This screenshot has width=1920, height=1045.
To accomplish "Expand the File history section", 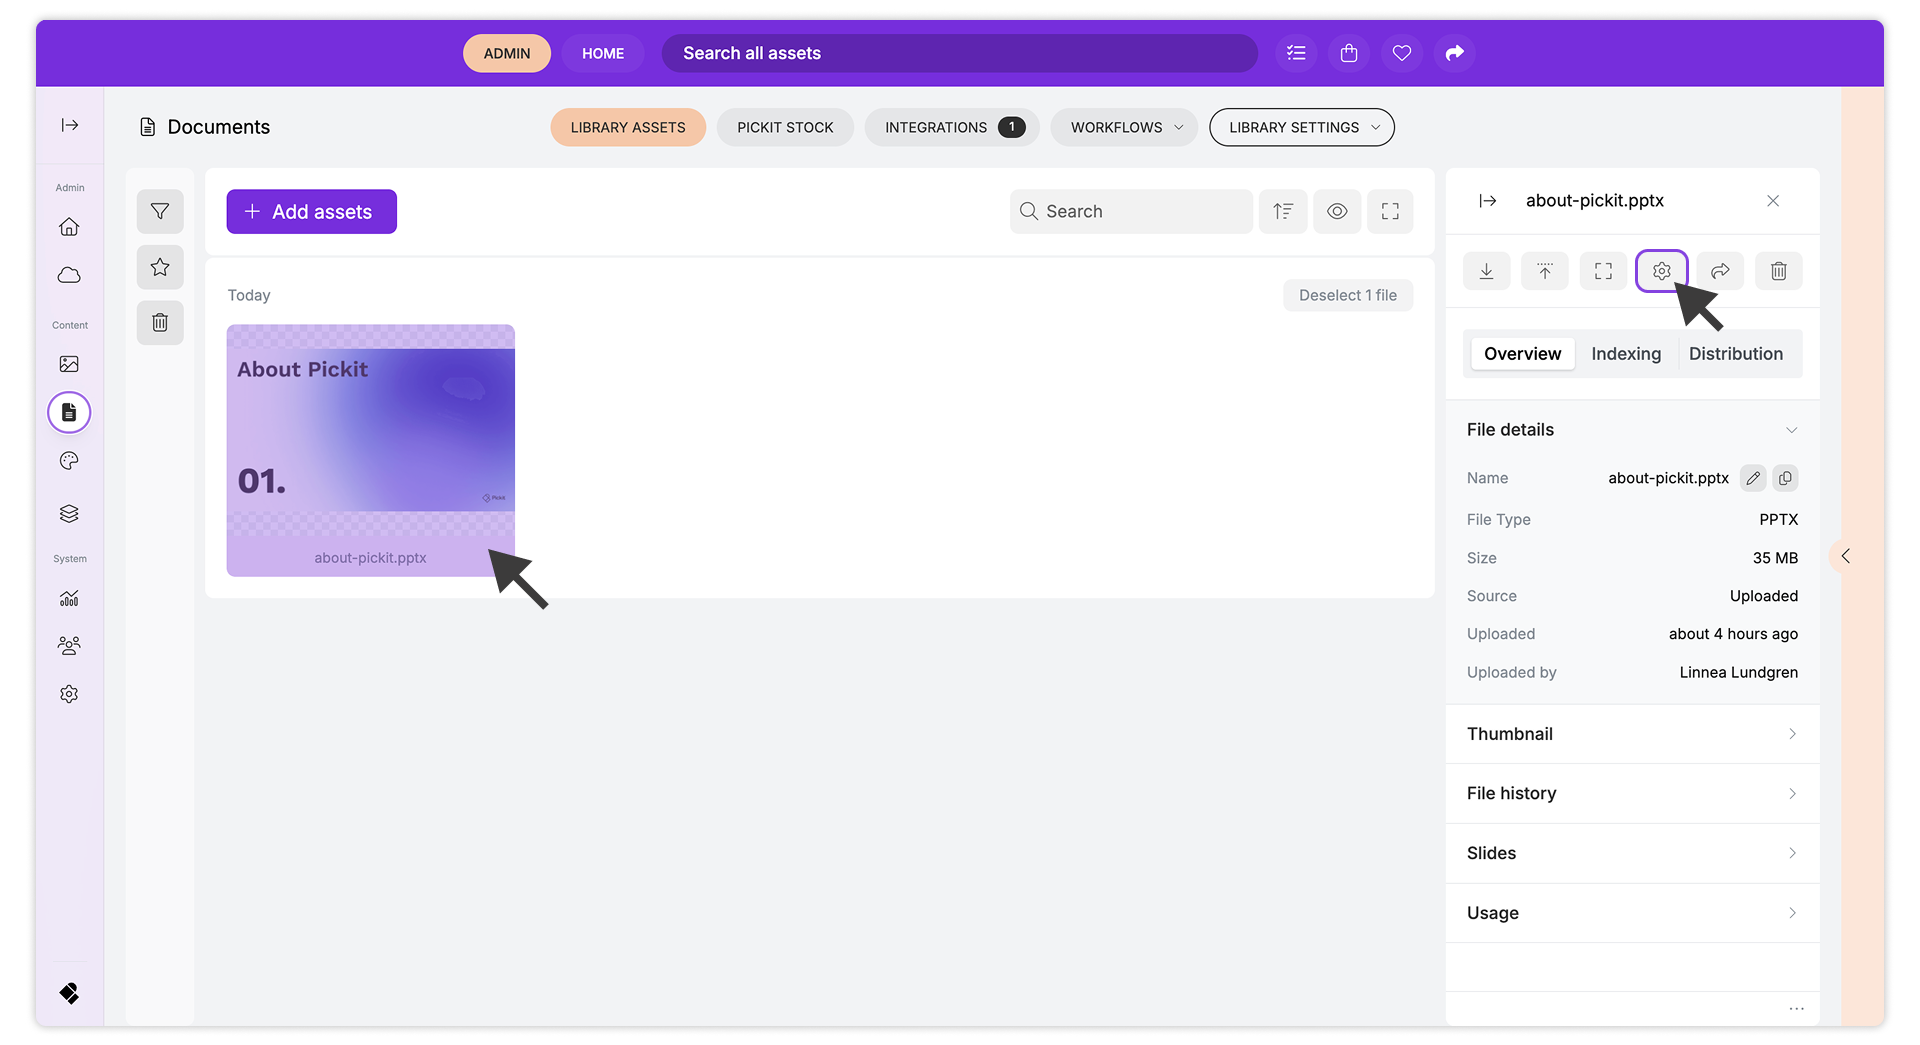I will coord(1631,794).
